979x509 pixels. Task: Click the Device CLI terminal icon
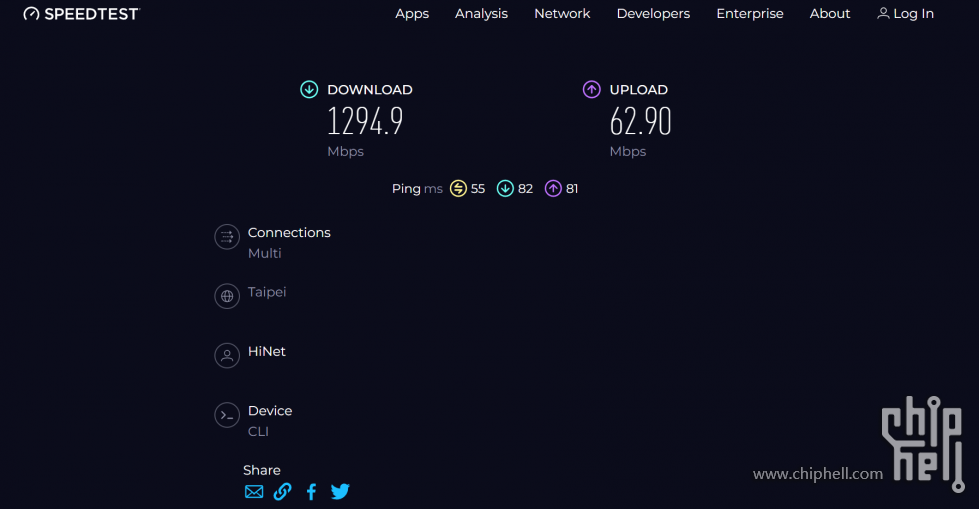[227, 415]
